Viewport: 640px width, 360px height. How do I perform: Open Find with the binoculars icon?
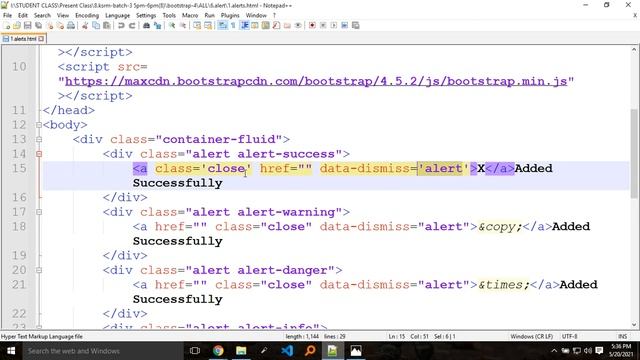coord(147,25)
